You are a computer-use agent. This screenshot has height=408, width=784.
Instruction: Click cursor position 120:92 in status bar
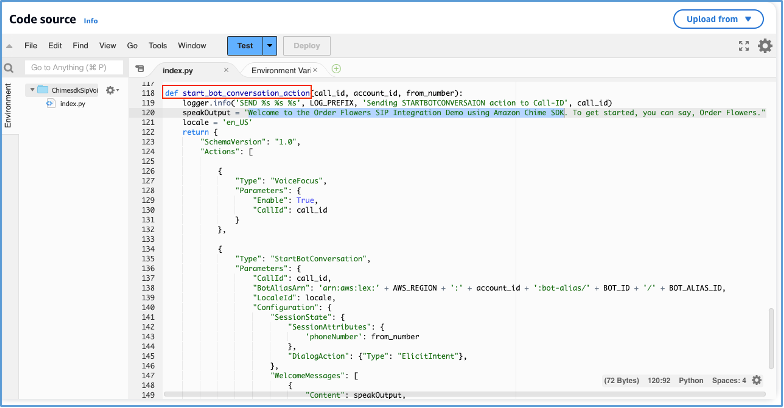pyautogui.click(x=659, y=380)
